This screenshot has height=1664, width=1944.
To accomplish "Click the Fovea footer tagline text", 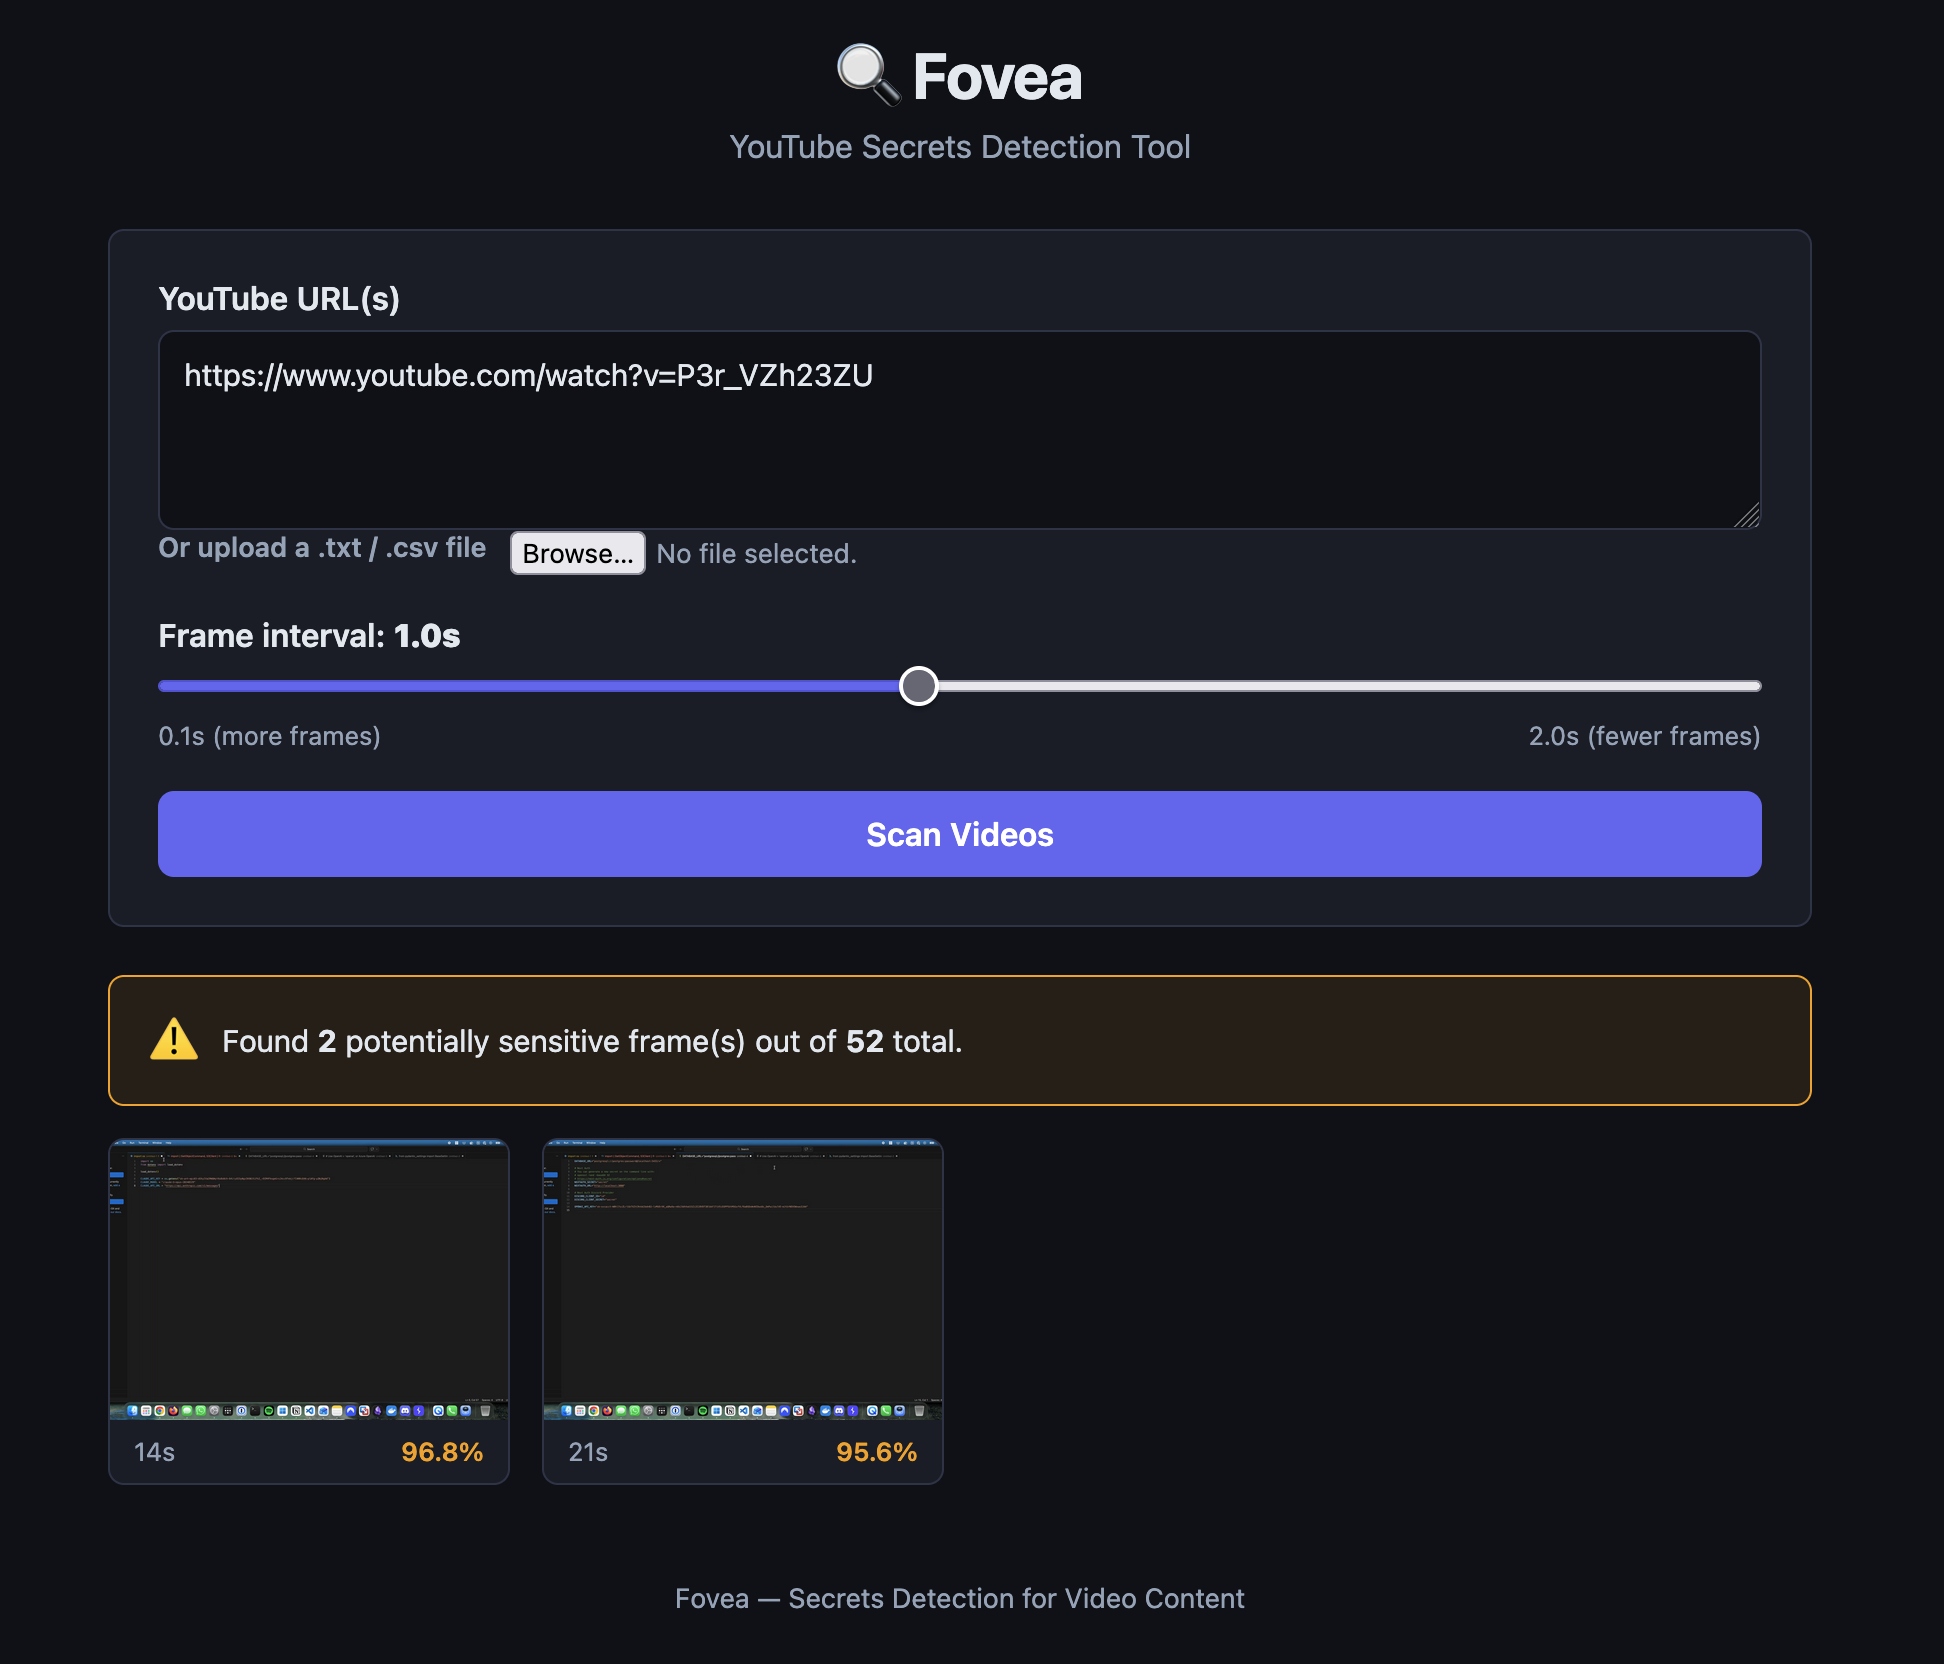I will (x=960, y=1599).
